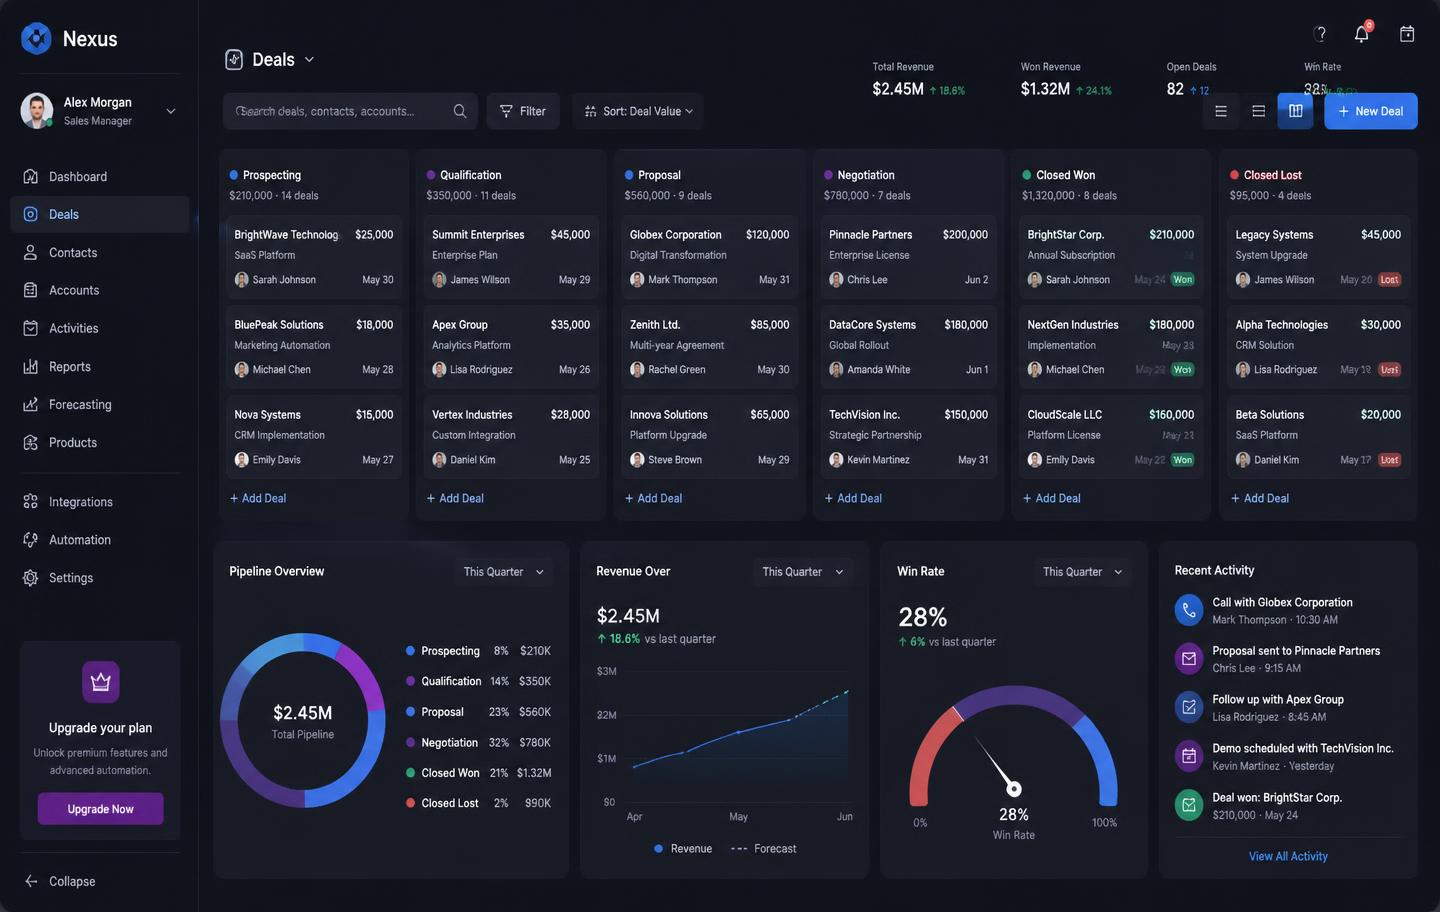Click the help question mark icon

(1320, 34)
